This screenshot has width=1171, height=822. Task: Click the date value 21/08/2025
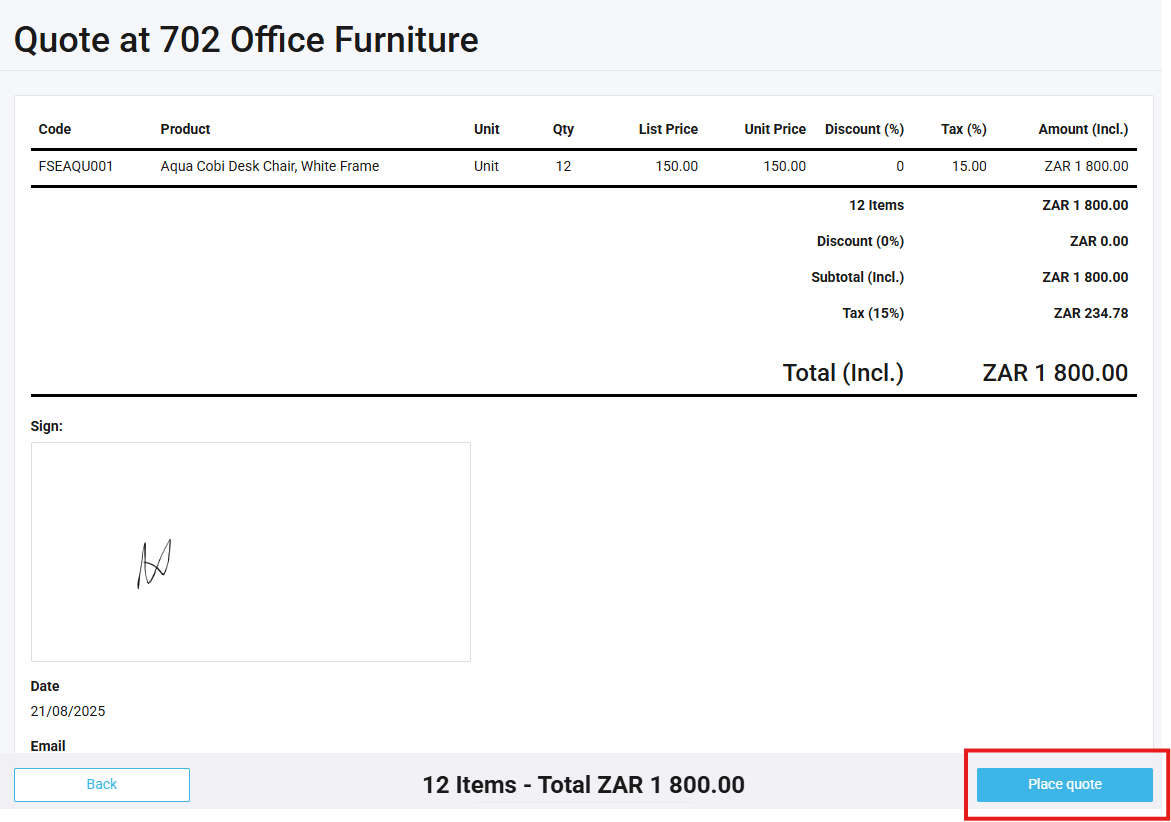tap(68, 712)
